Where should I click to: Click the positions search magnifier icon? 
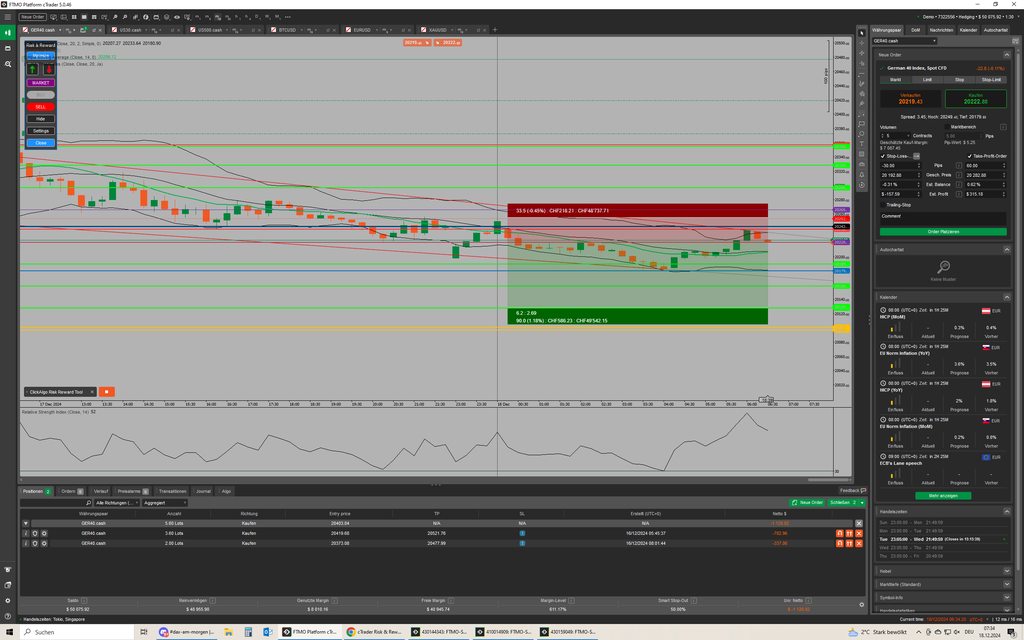(89, 503)
